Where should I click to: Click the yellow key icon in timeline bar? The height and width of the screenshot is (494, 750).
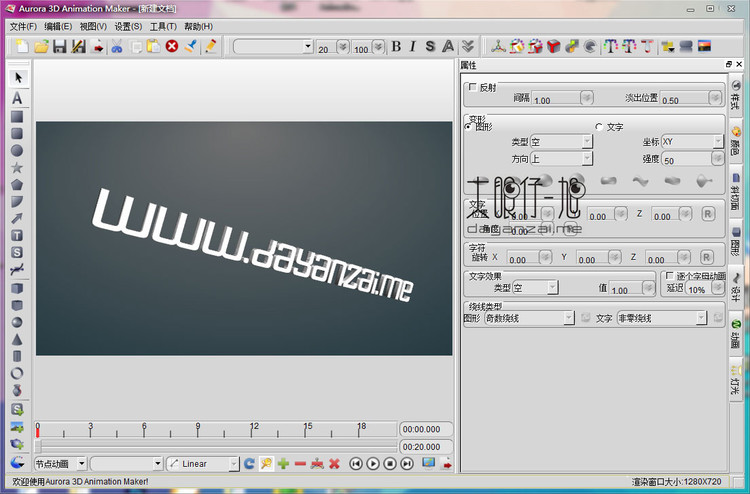pyautogui.click(x=266, y=463)
